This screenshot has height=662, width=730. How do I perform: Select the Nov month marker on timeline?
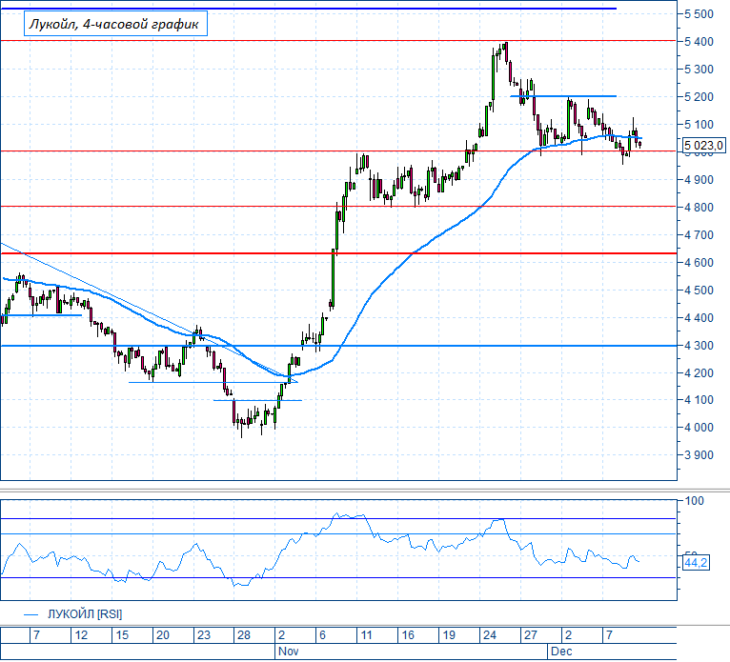(288, 651)
